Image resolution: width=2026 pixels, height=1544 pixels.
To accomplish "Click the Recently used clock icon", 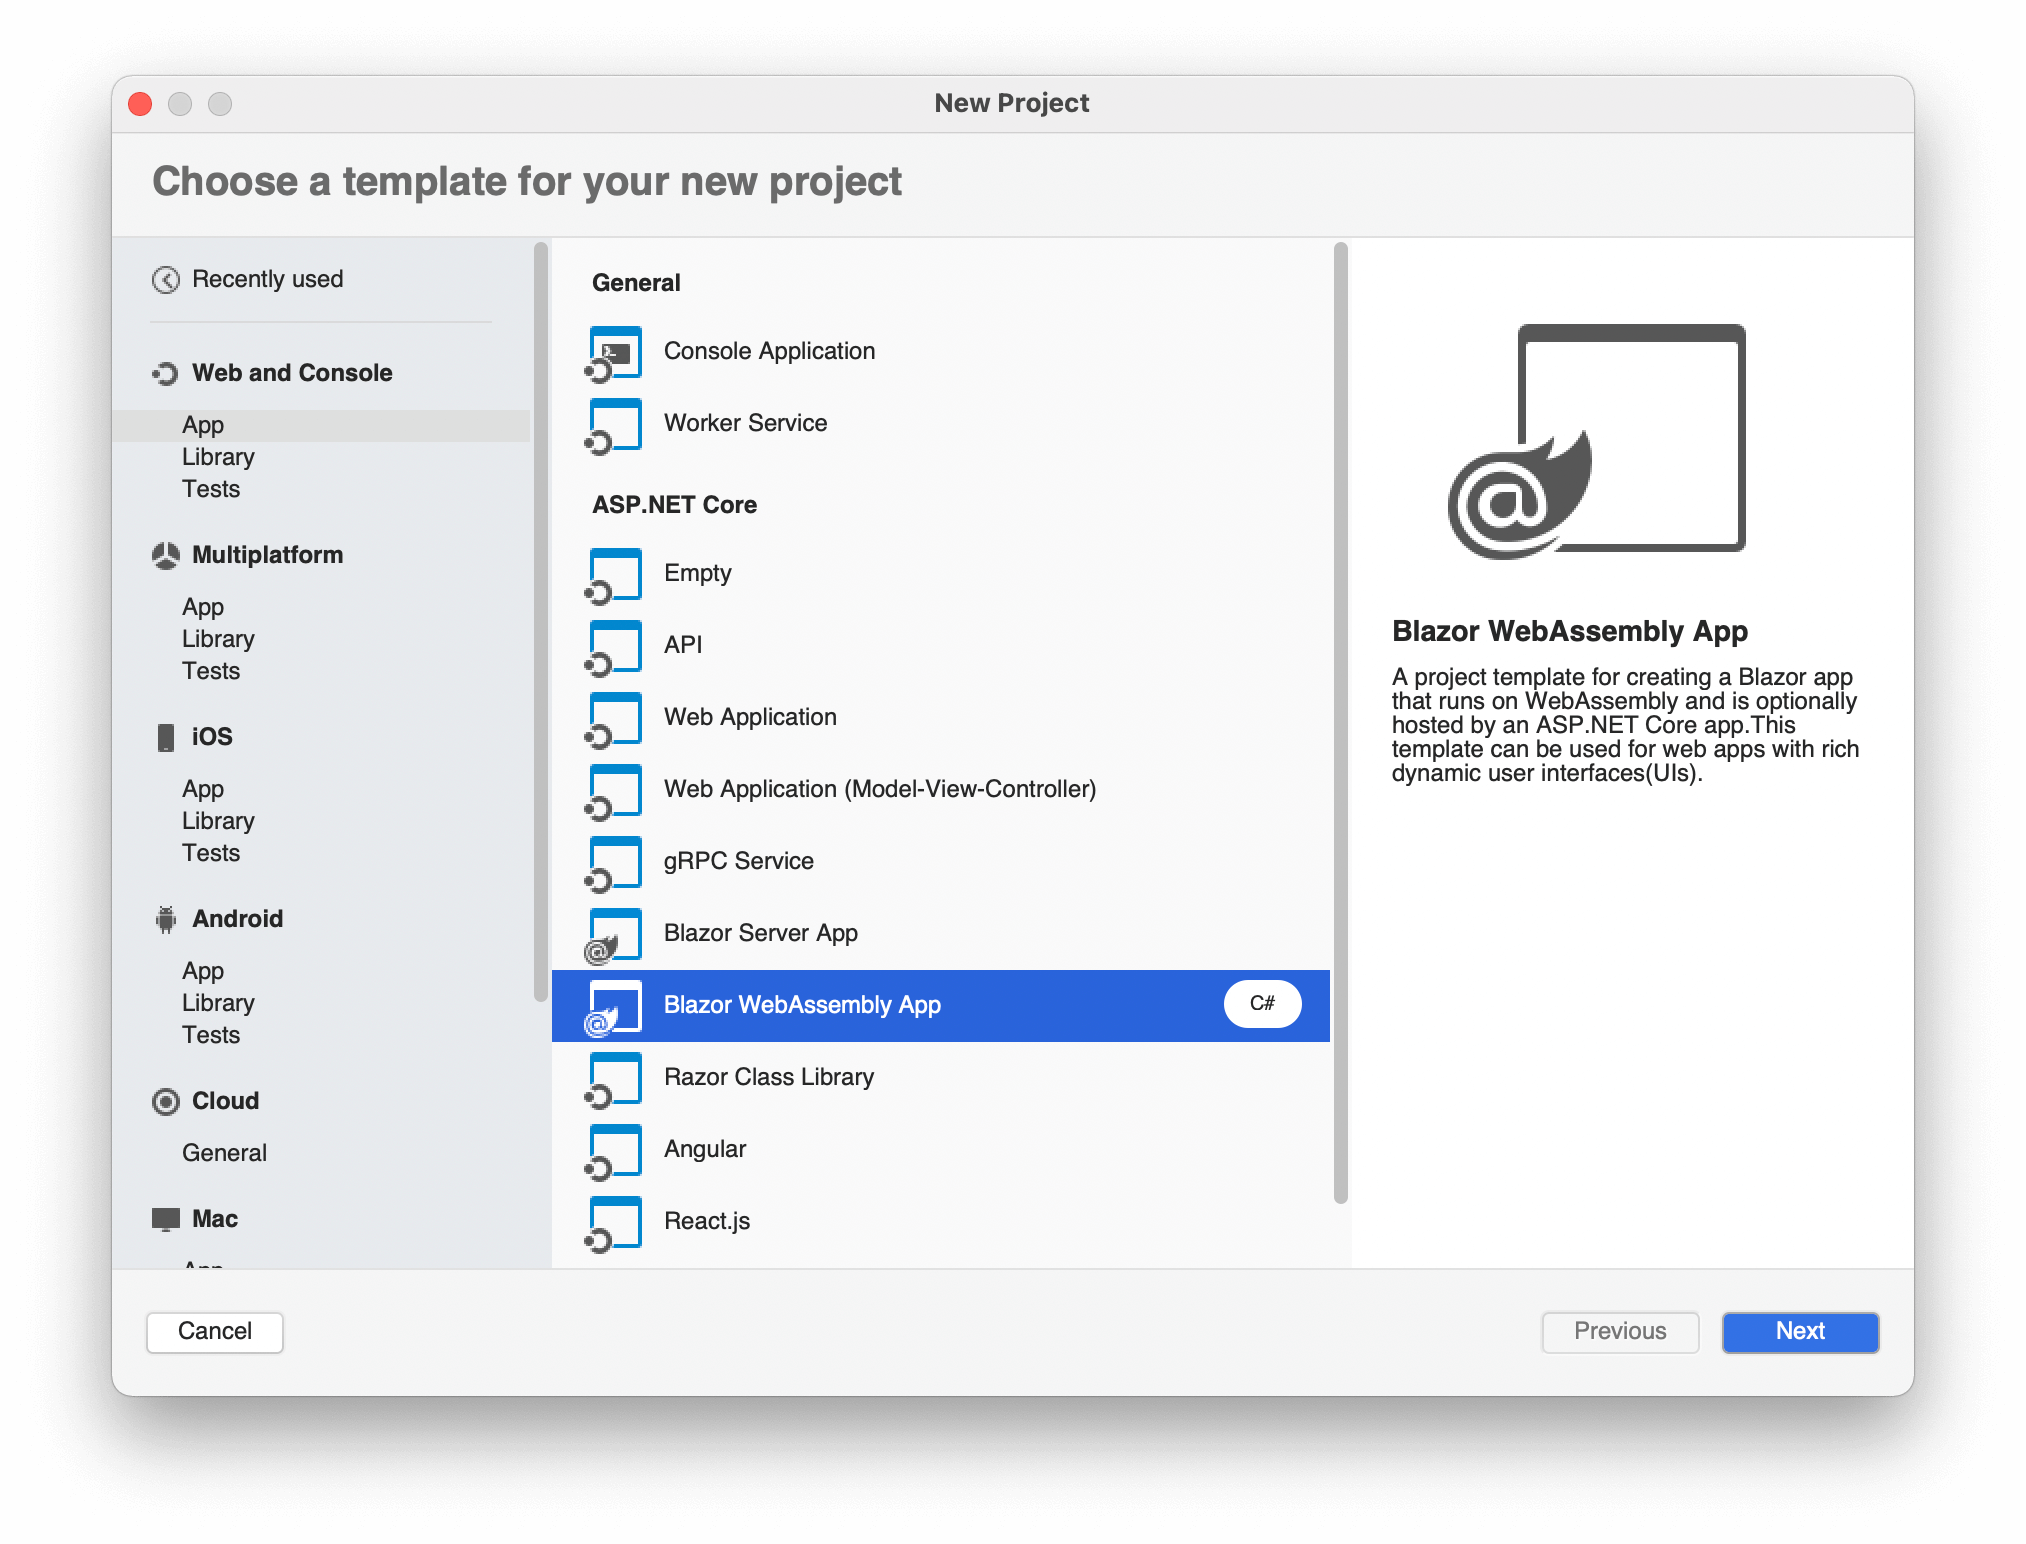I will [165, 280].
